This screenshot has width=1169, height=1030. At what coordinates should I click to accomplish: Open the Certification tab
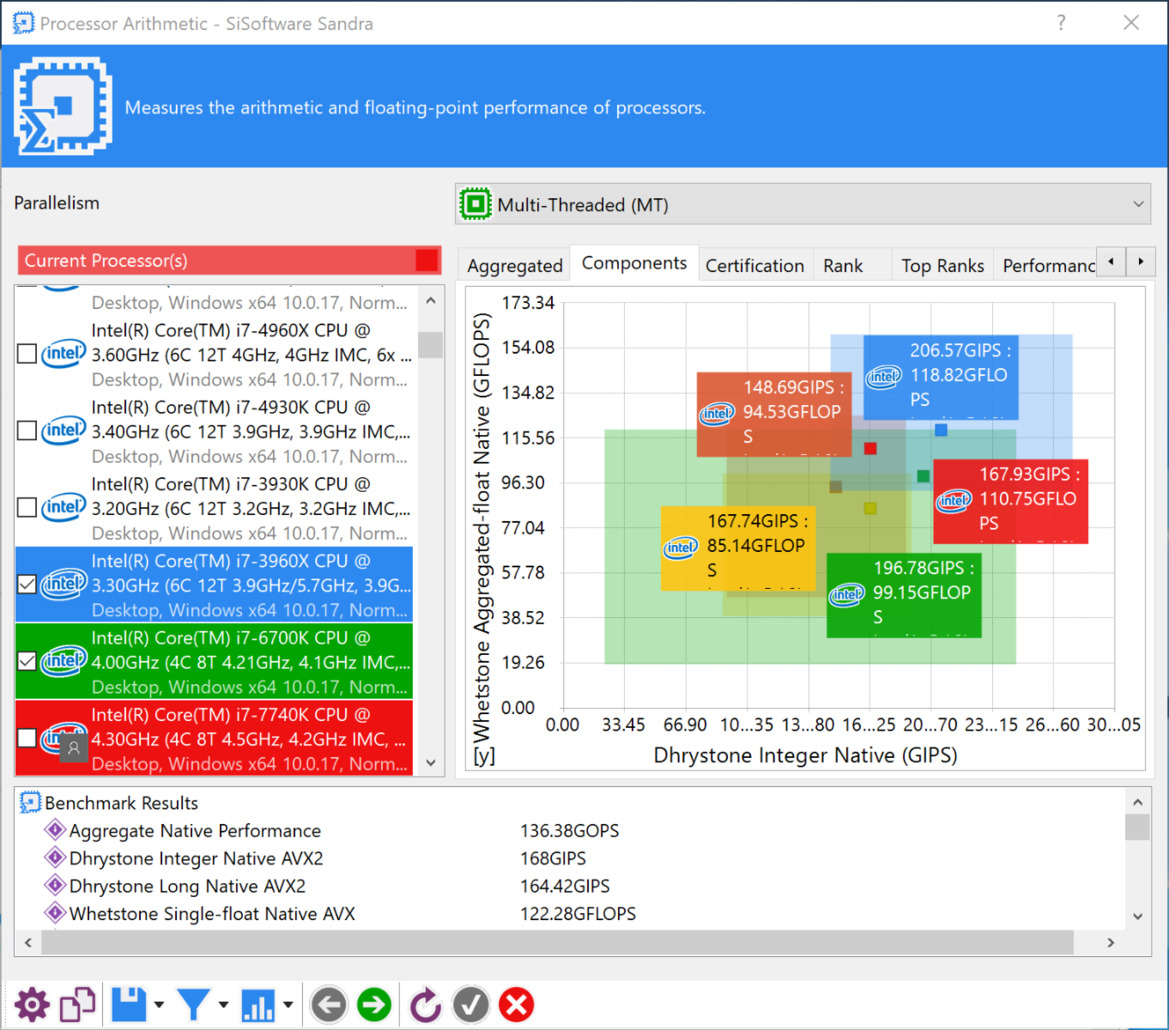[754, 265]
